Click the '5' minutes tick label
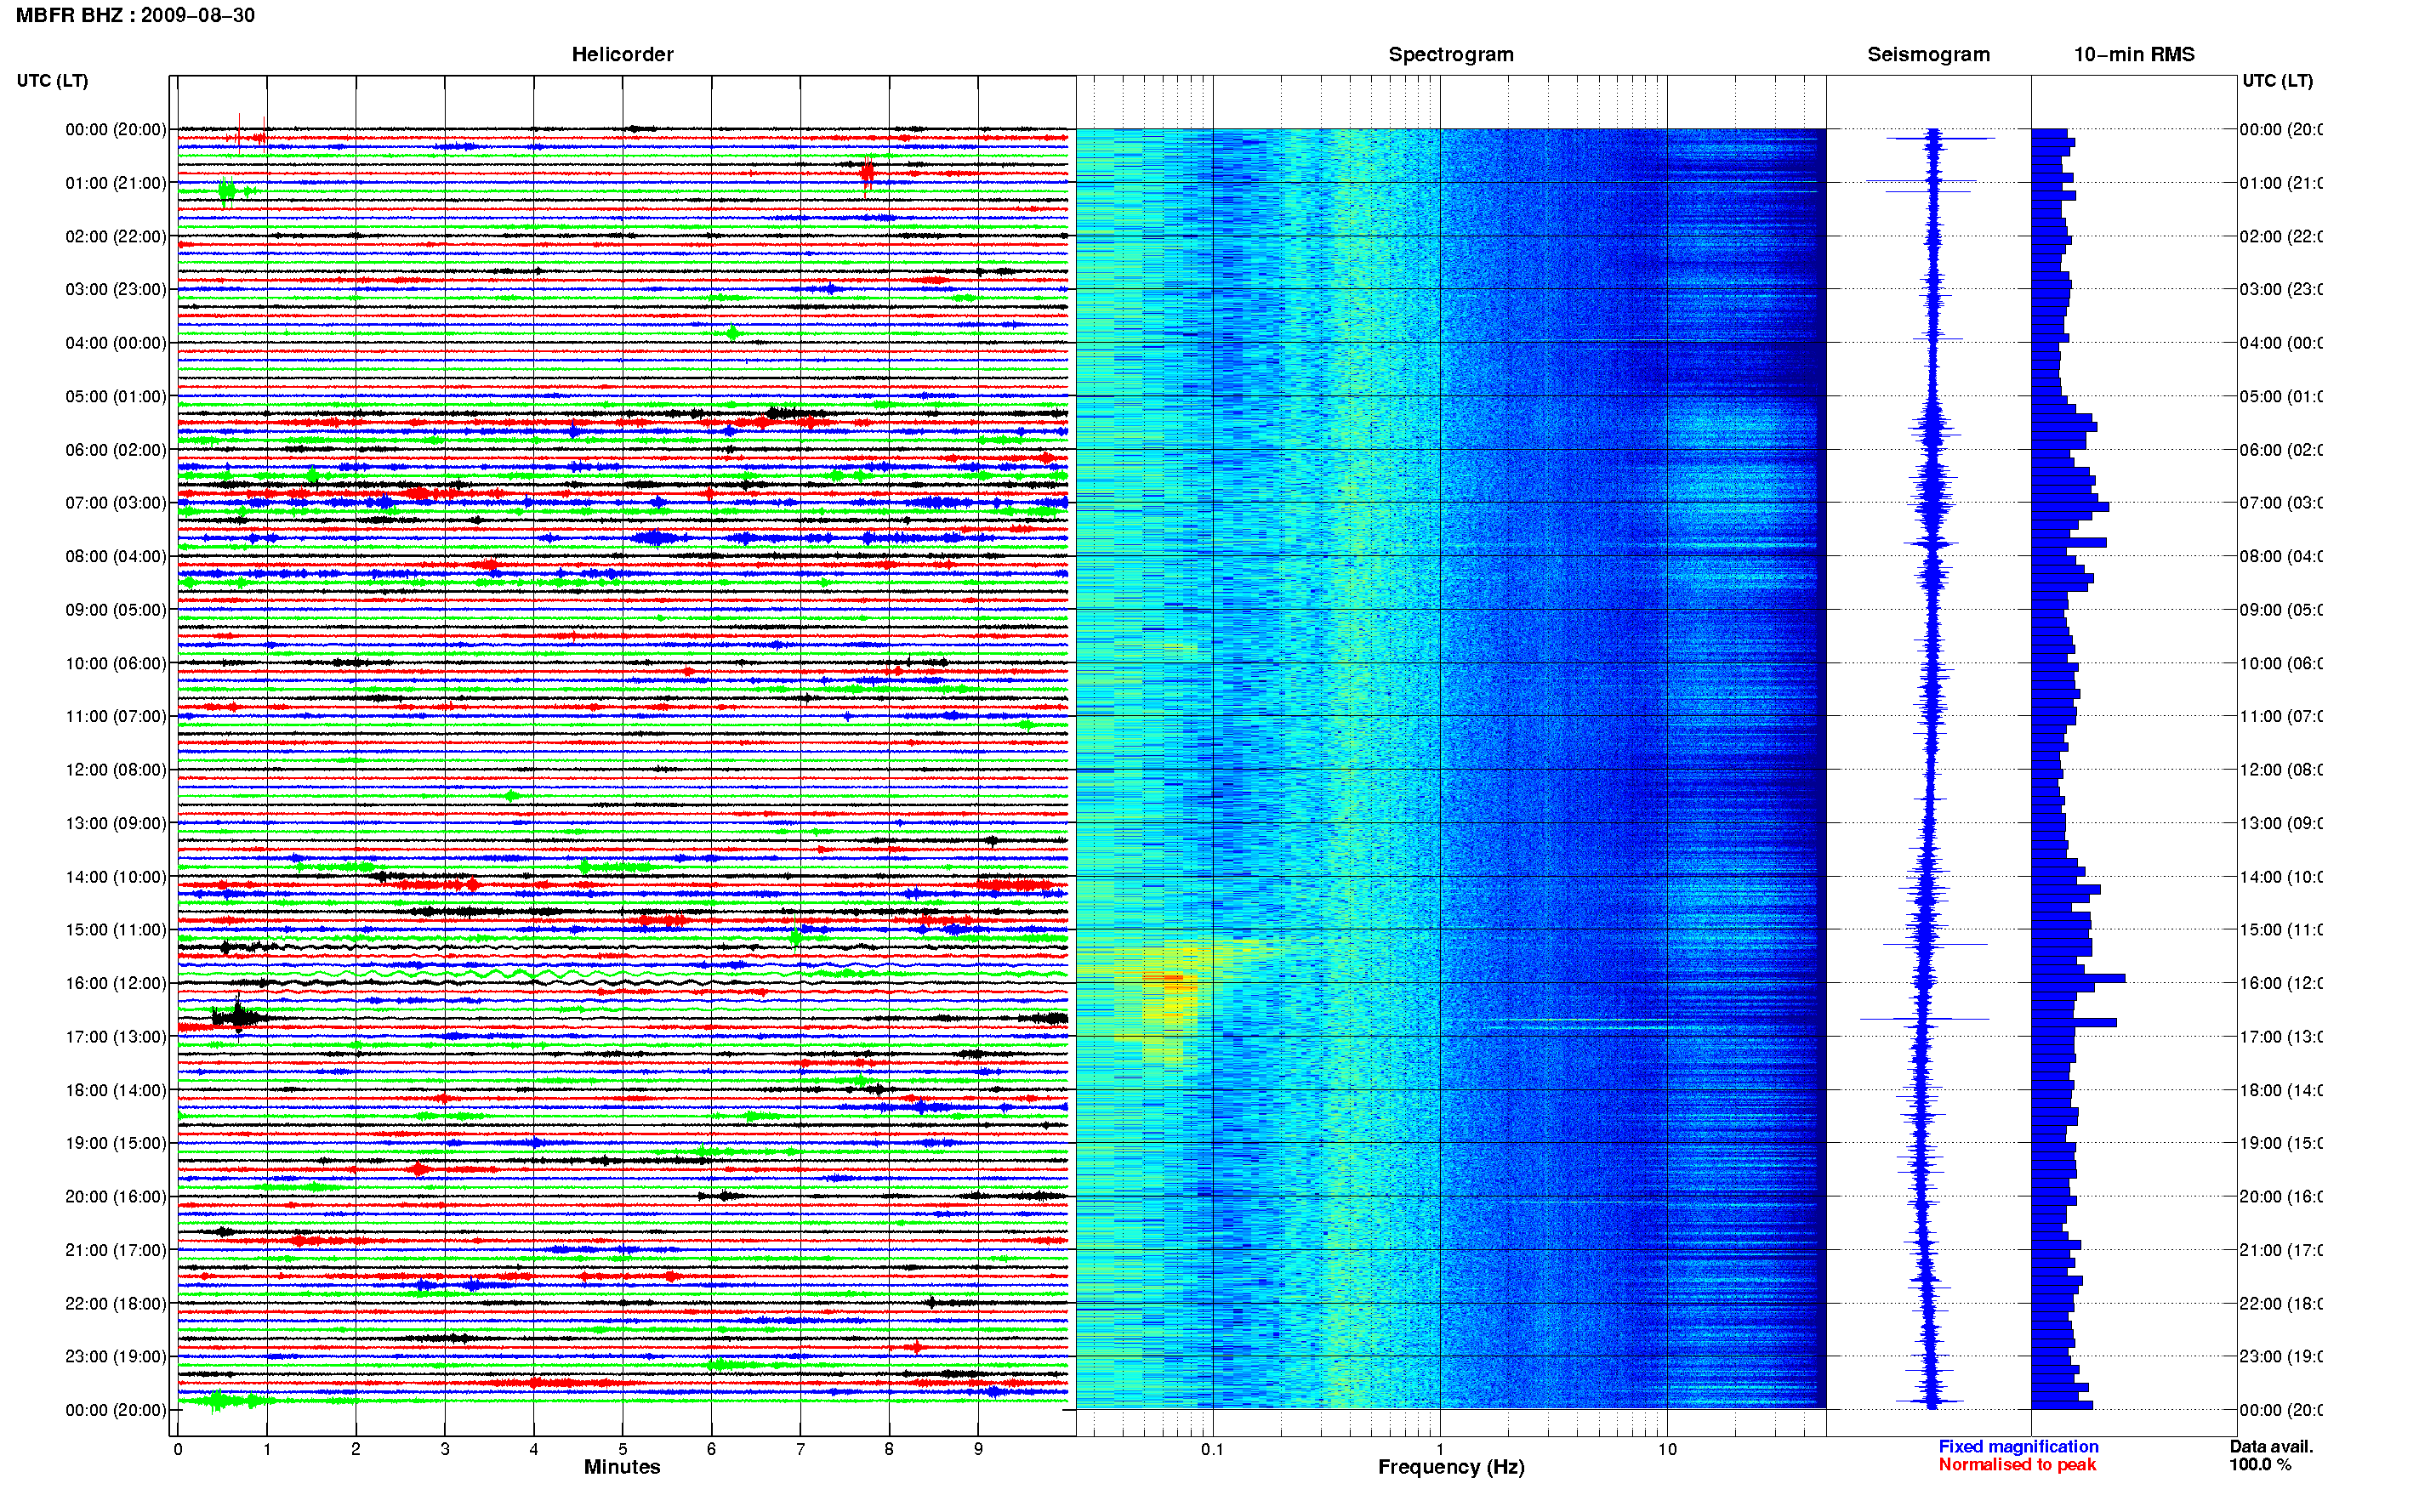Image resolution: width=2419 pixels, height=1512 pixels. tap(622, 1449)
